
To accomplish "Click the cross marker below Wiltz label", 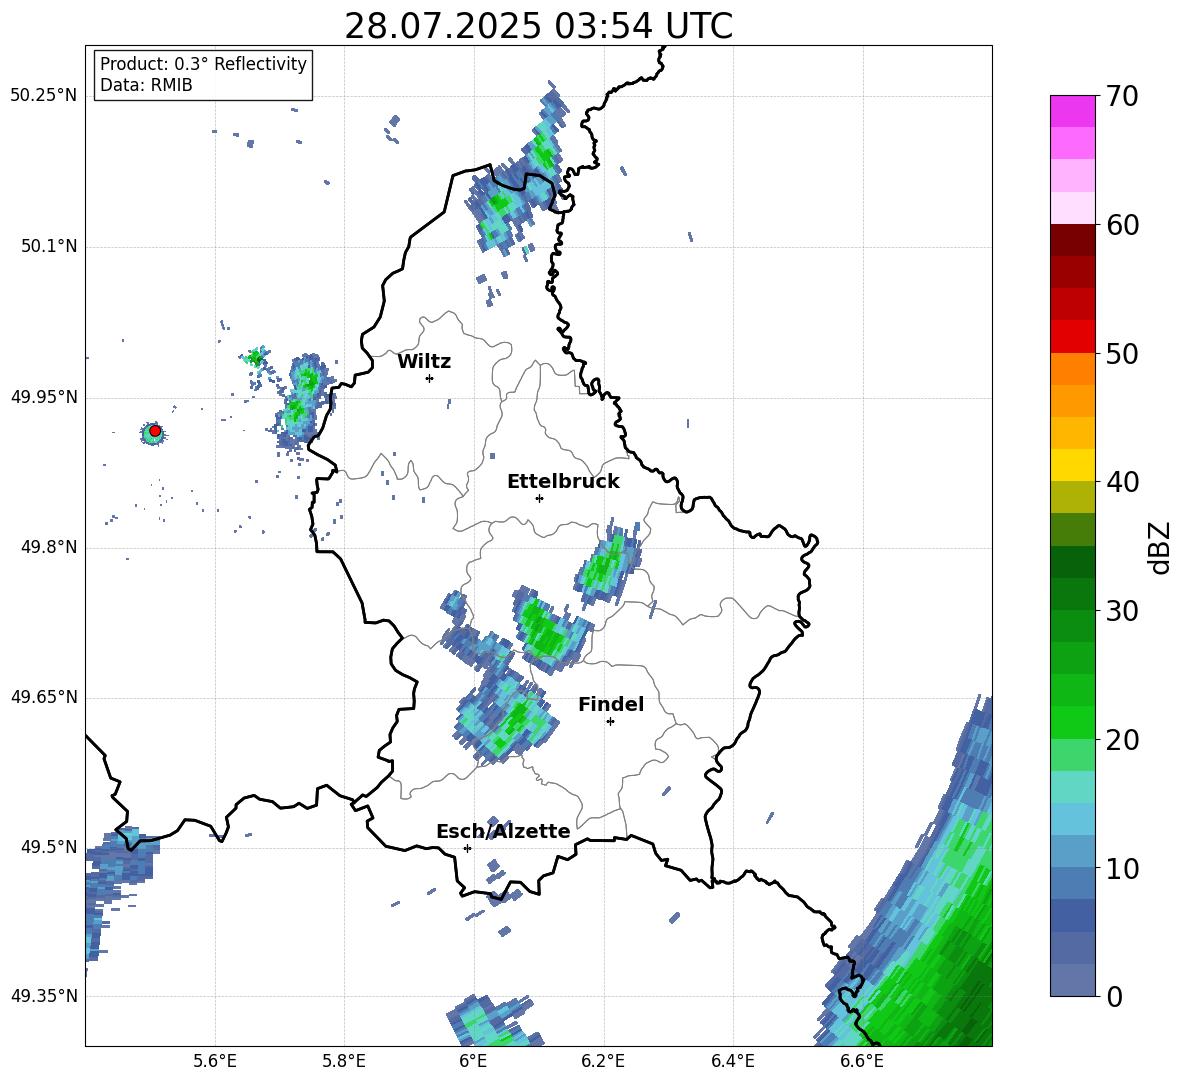I will (429, 378).
